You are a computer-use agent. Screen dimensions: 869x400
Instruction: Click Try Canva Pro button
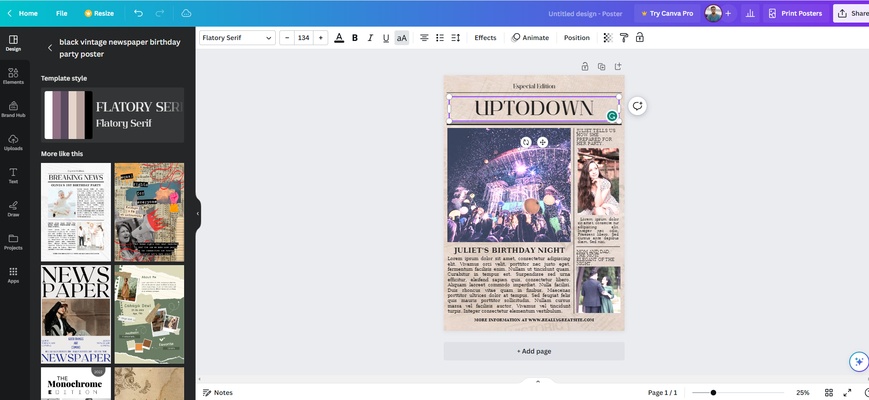coord(667,13)
